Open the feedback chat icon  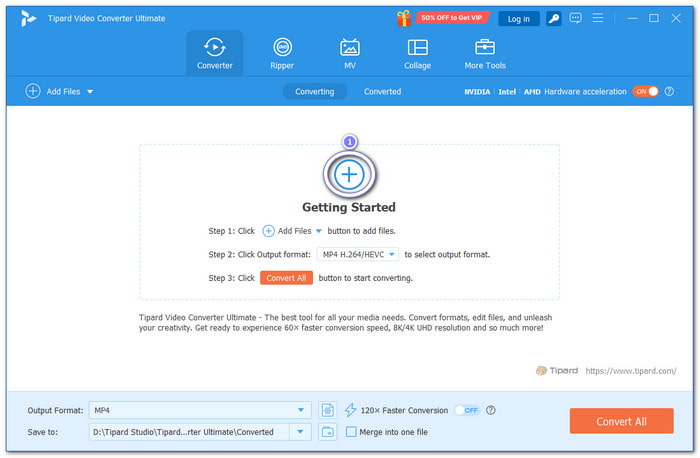575,18
